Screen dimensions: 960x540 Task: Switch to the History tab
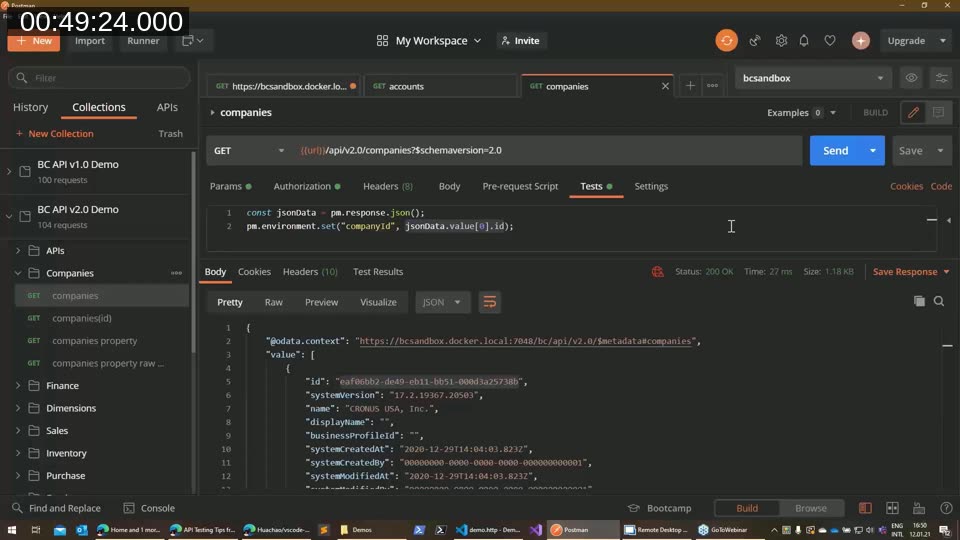31,107
